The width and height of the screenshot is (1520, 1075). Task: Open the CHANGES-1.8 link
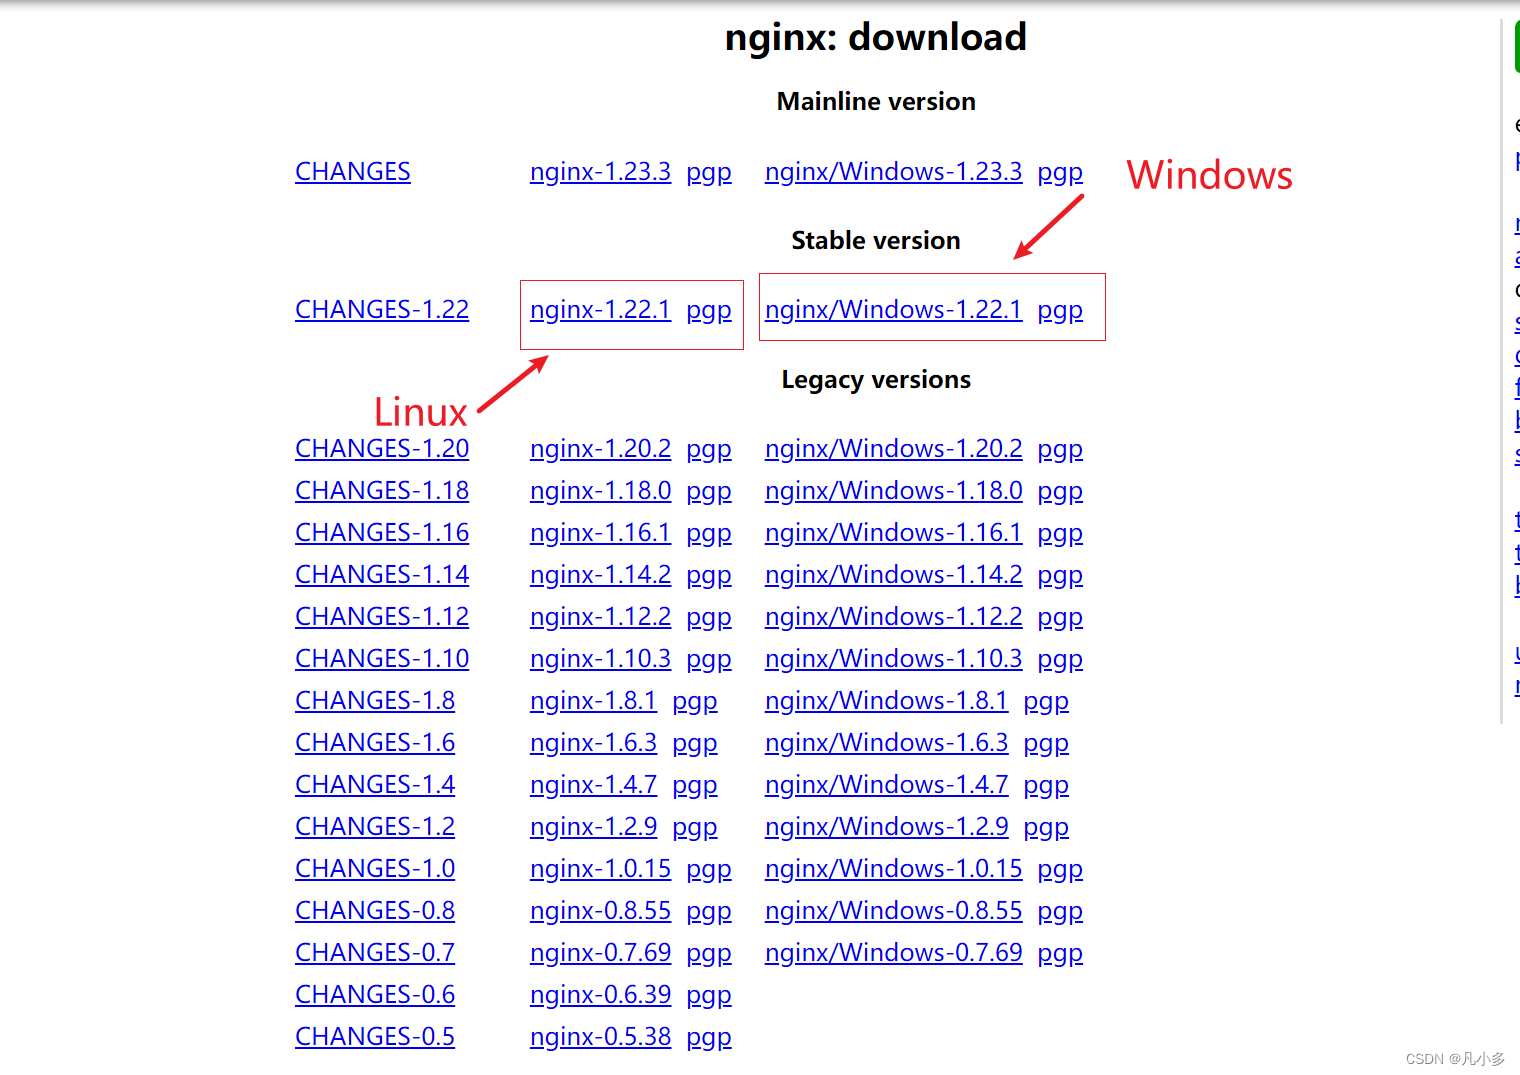(x=375, y=701)
